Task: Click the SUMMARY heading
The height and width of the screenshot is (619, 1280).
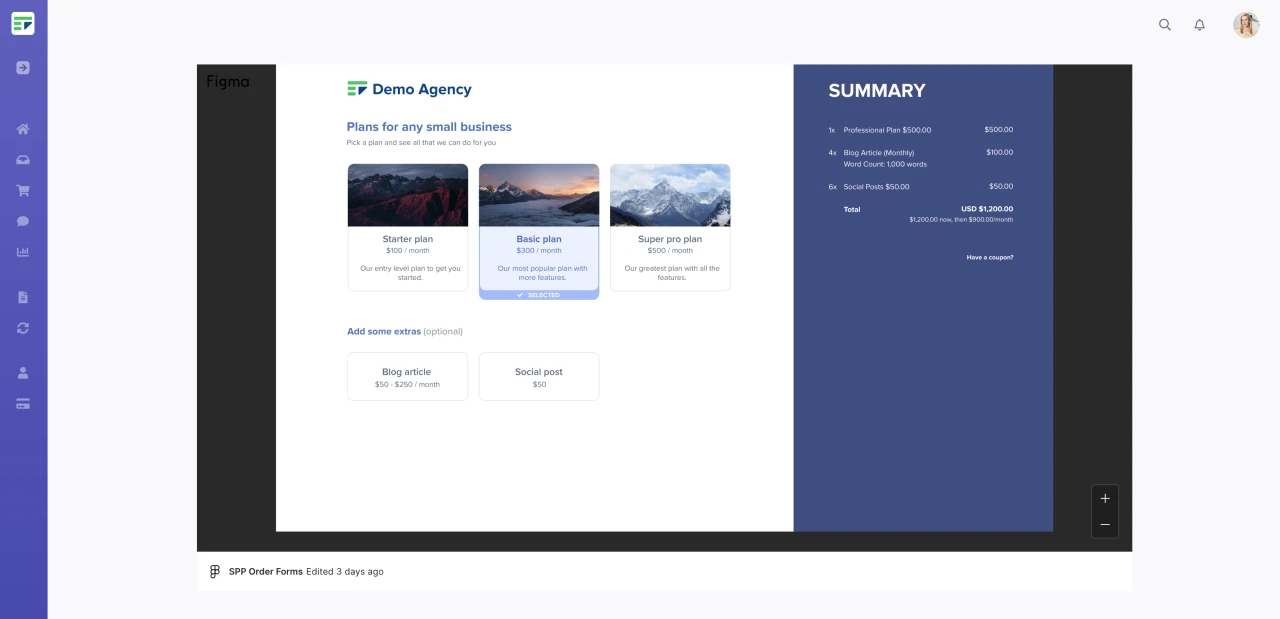Action: point(877,90)
